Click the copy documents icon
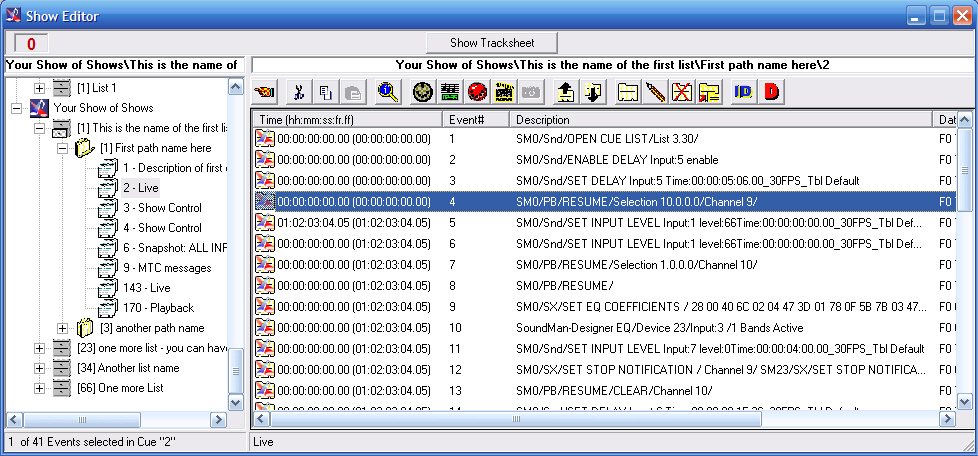The width and height of the screenshot is (978, 456). 326,92
